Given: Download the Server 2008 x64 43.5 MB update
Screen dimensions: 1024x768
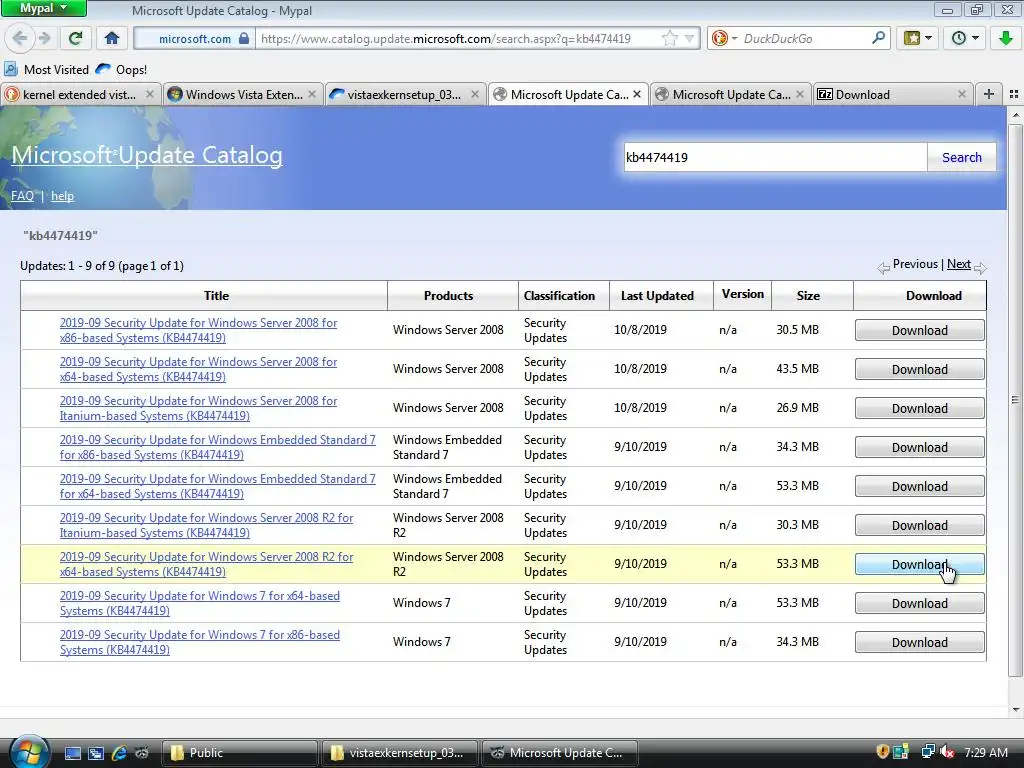Looking at the screenshot, I should 920,370.
